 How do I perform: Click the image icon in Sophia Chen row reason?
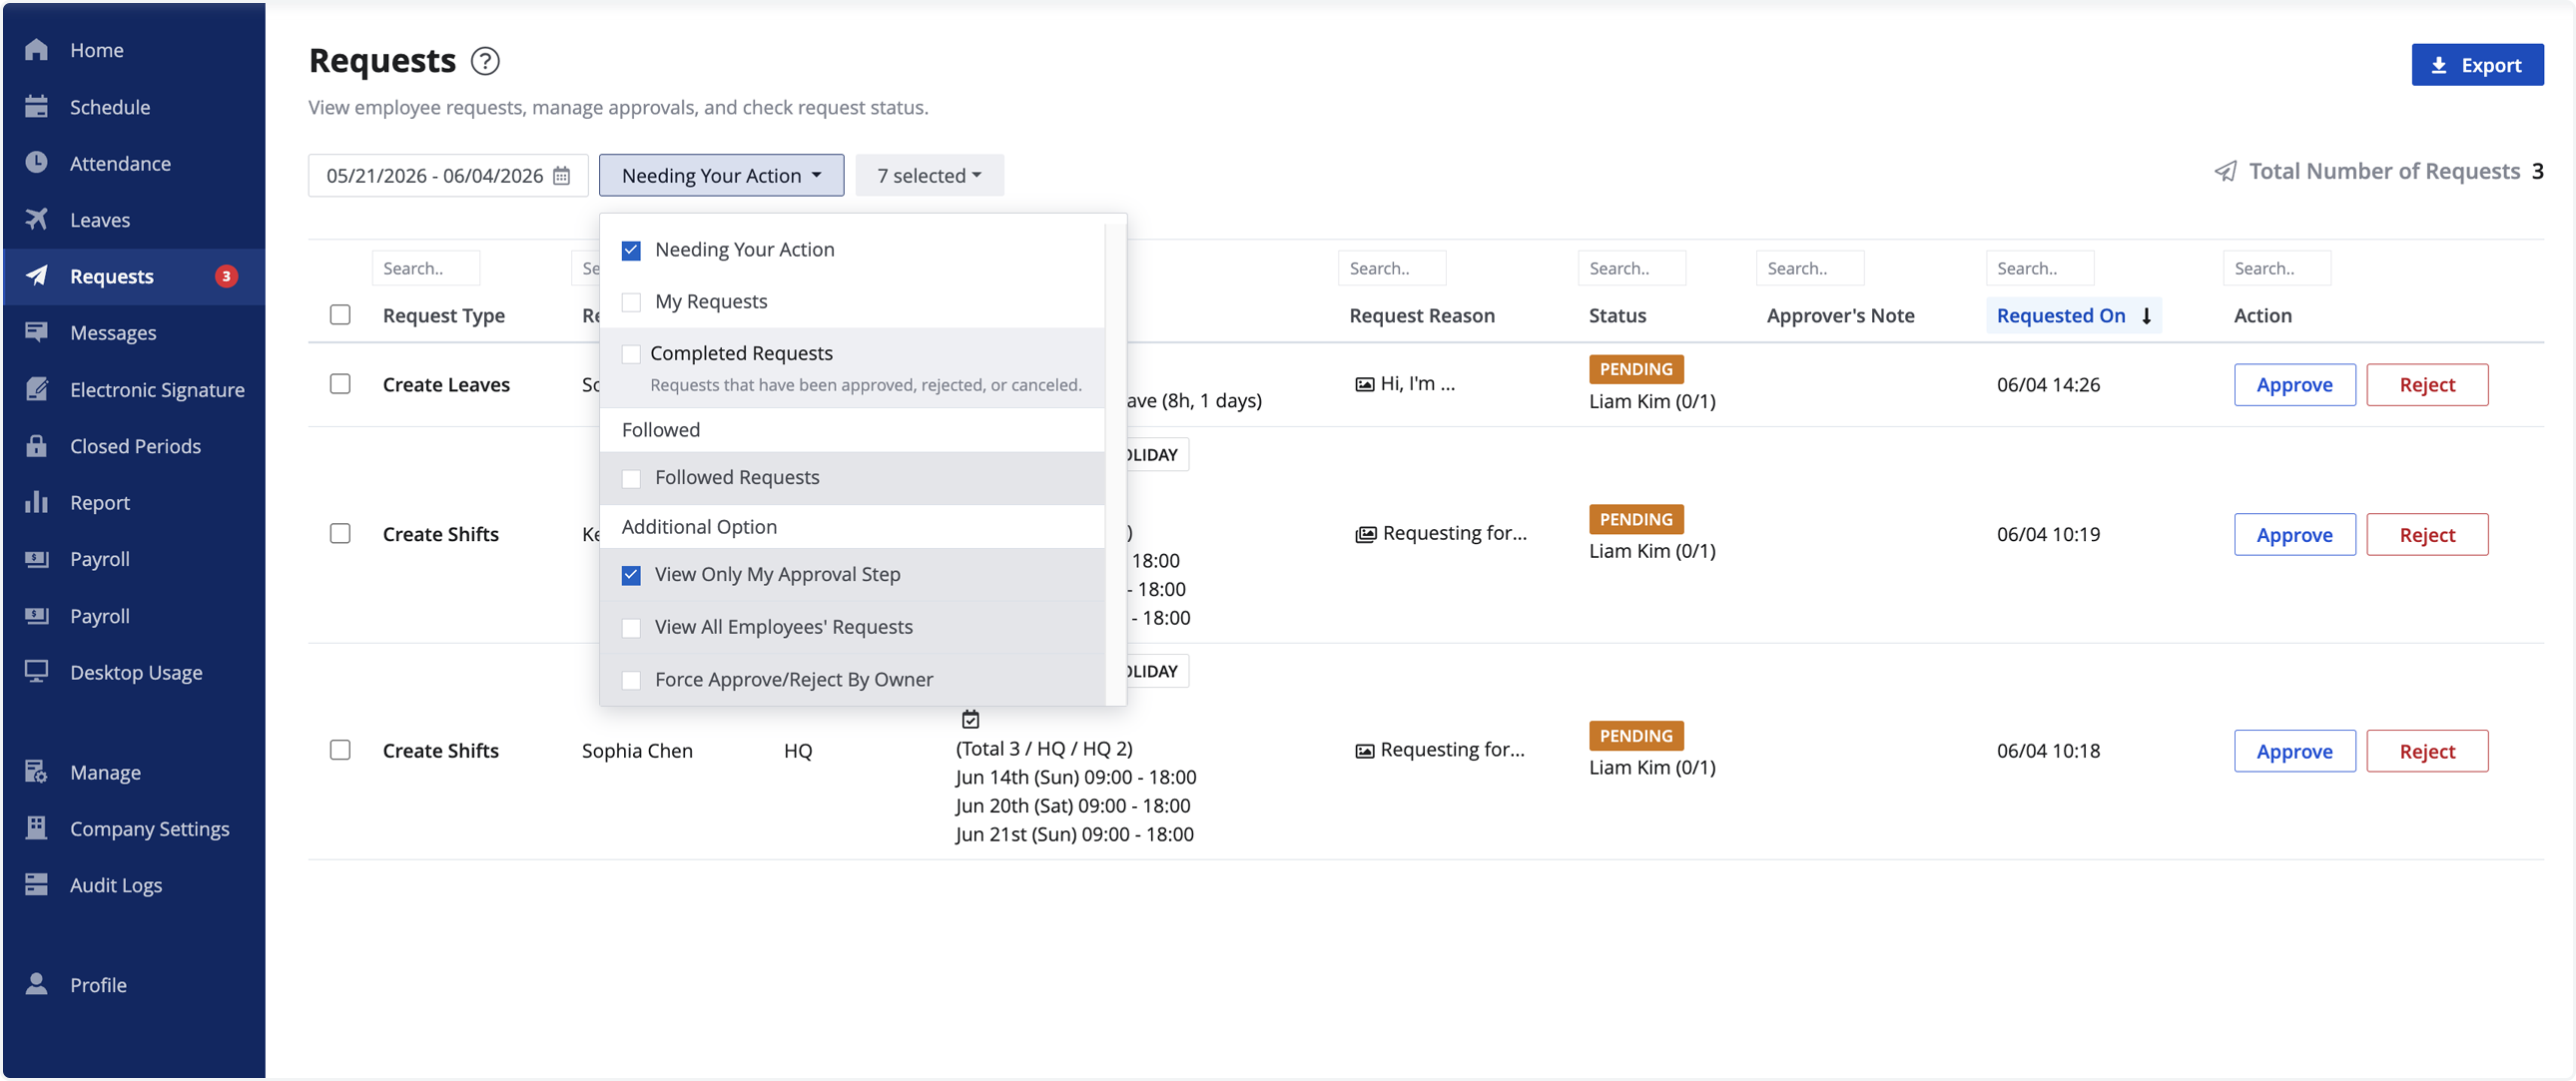tap(1364, 750)
